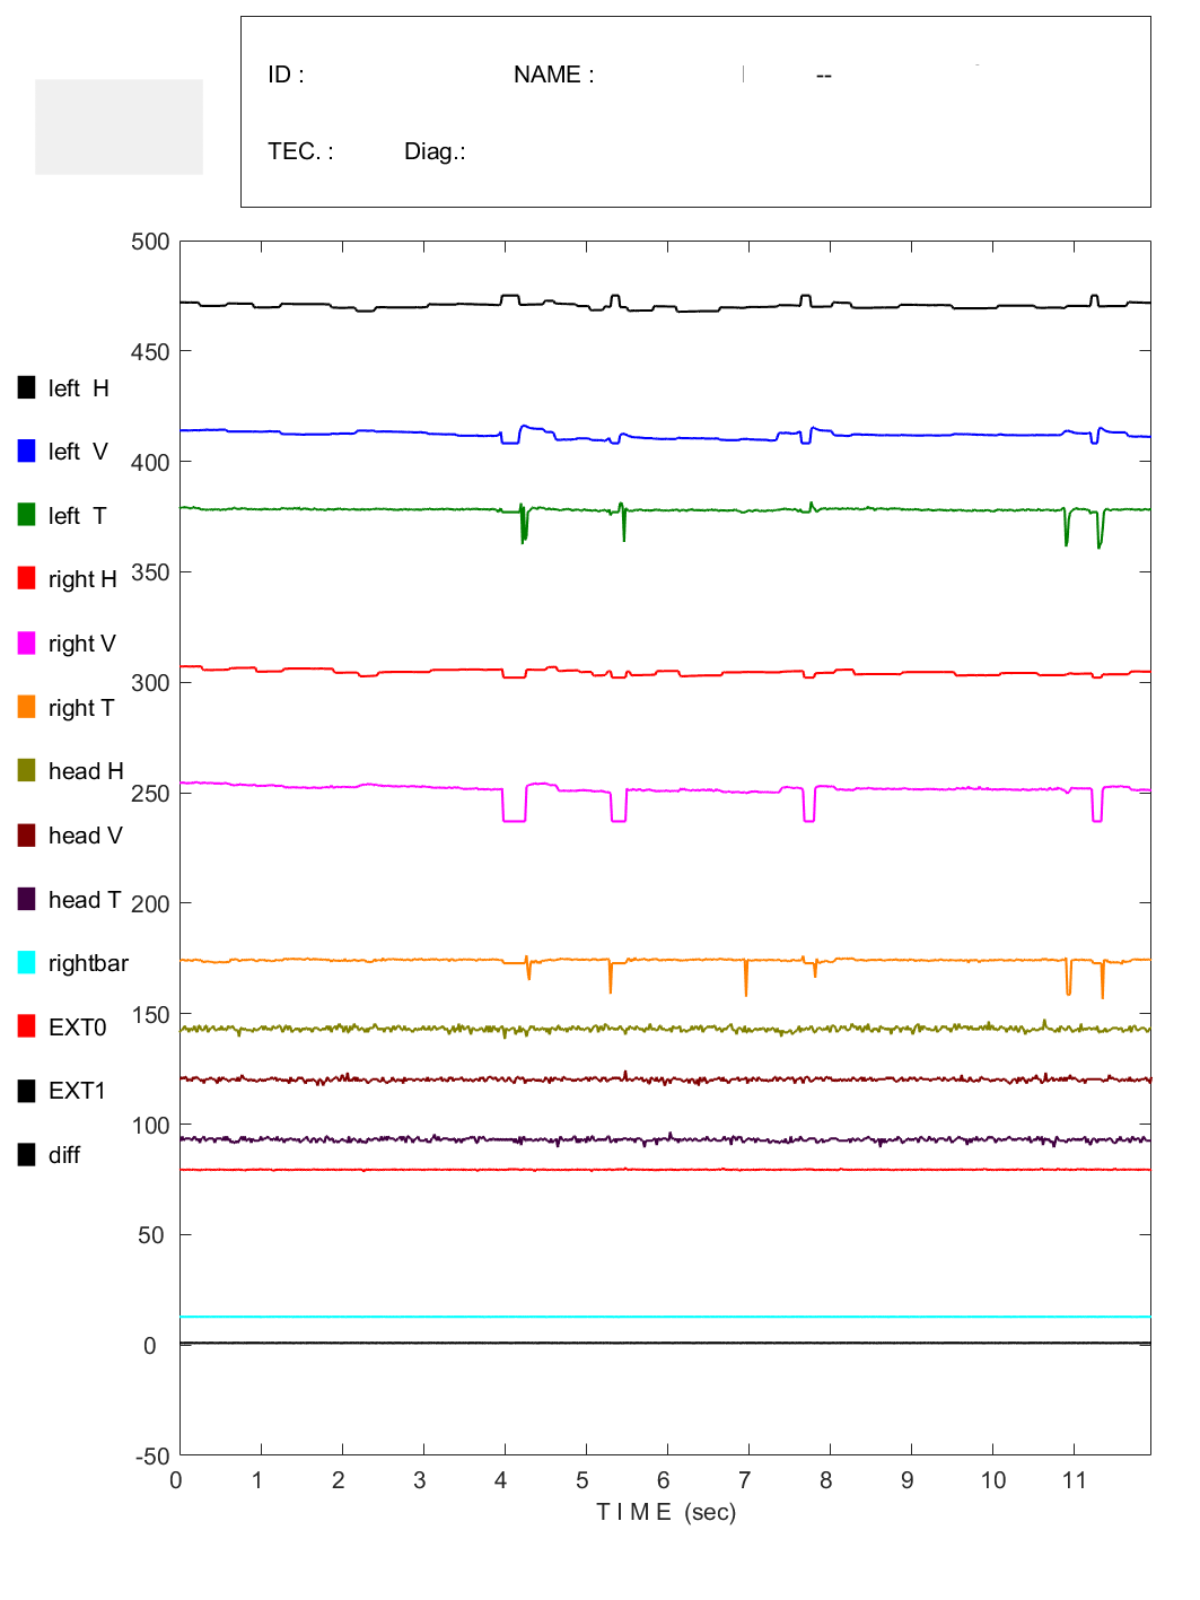The height and width of the screenshot is (1600, 1200).
Task: Click the gray logo placeholder box
Action: click(119, 127)
